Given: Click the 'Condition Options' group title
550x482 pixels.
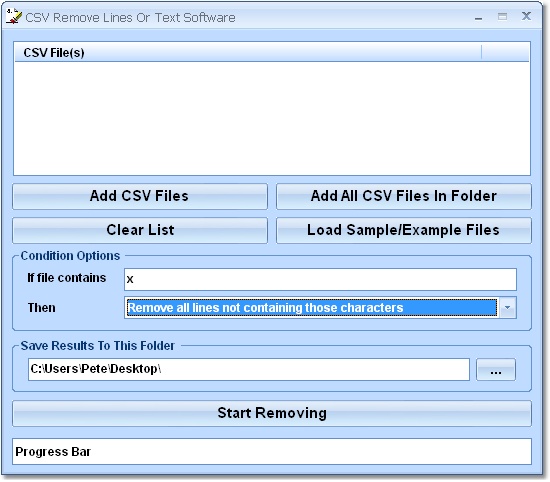Looking at the screenshot, I should [70, 256].
